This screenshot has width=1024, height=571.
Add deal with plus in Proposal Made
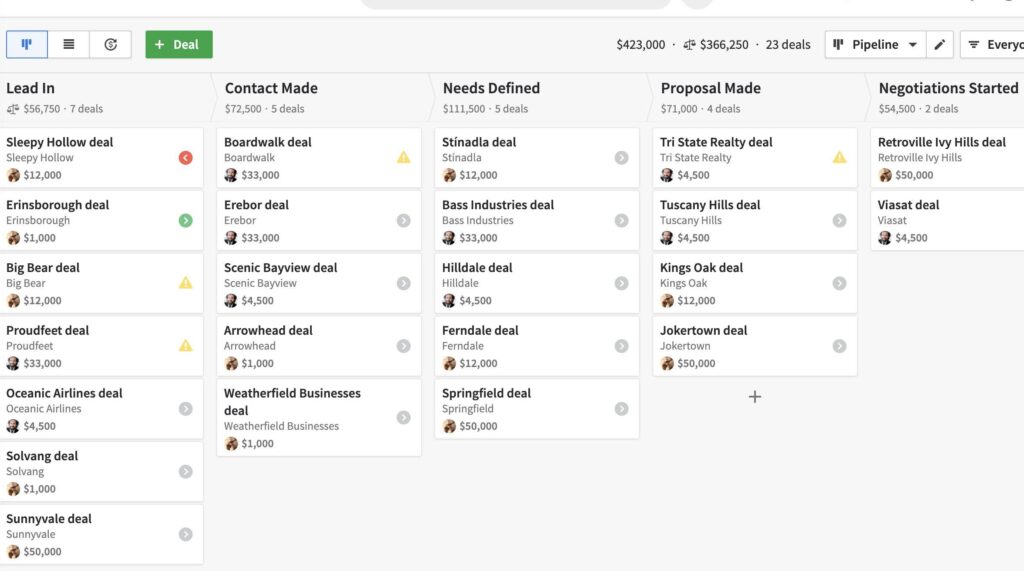(754, 397)
